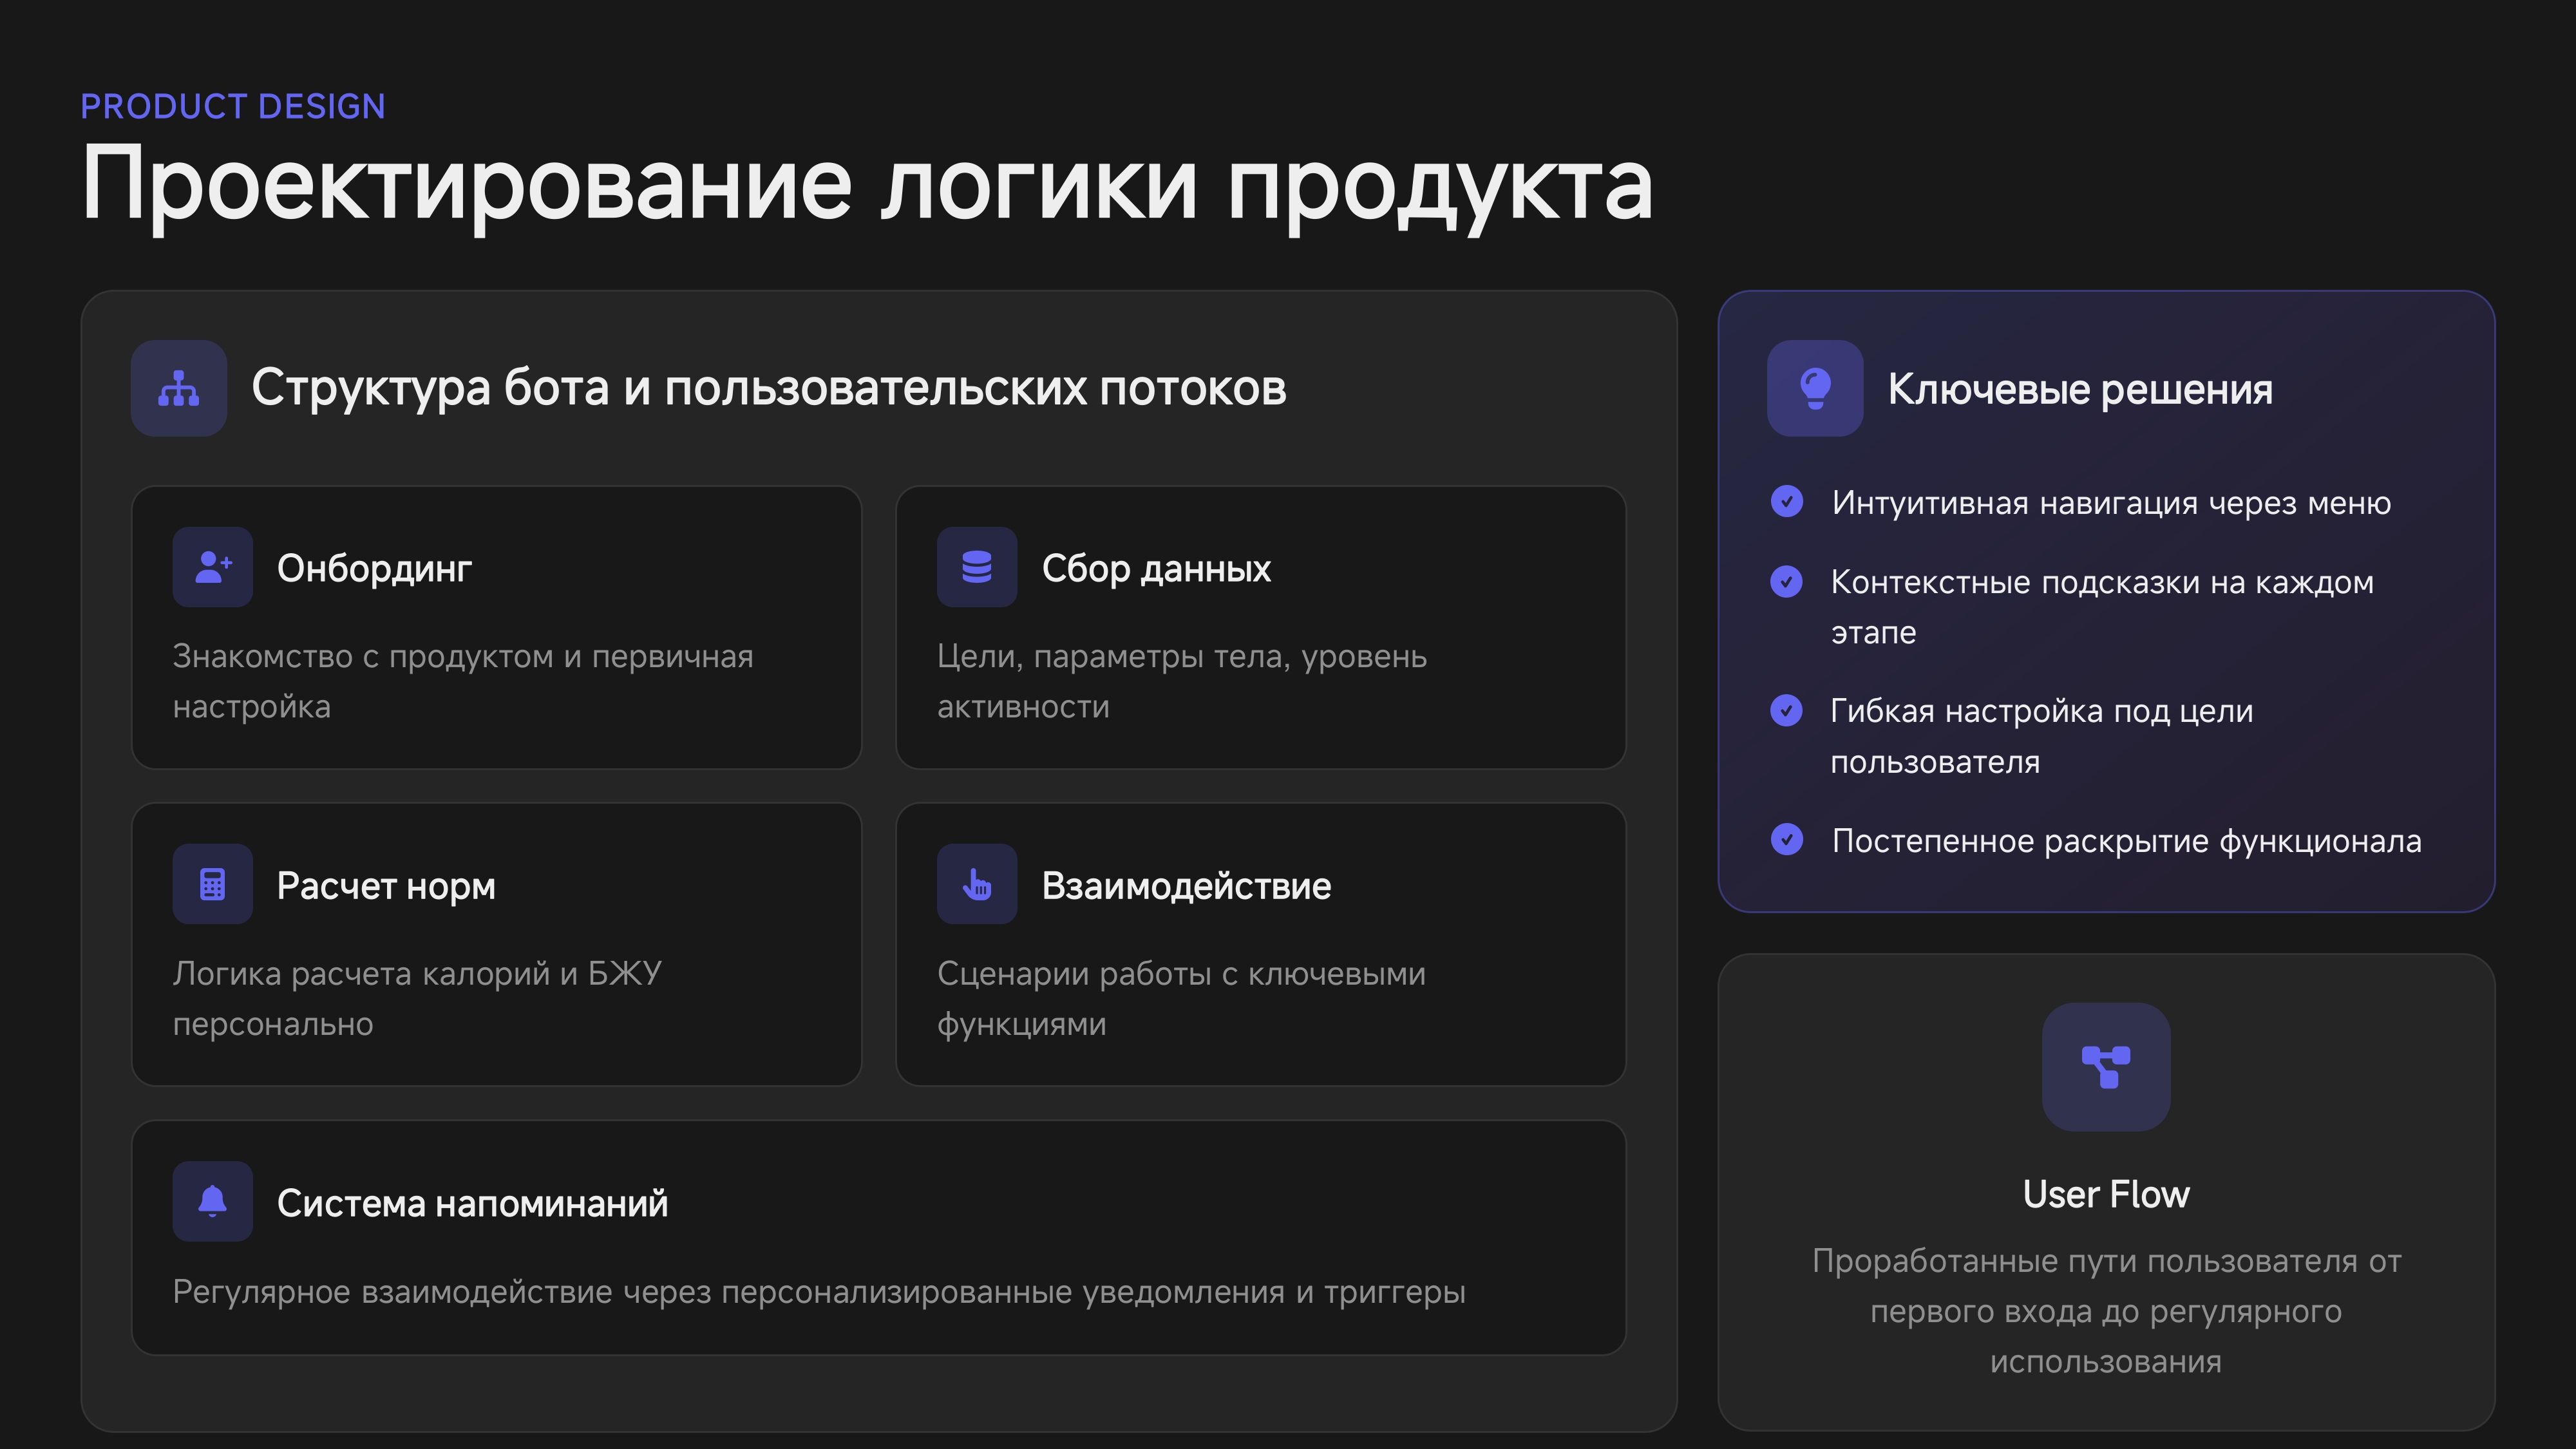Click the lightbulb Ключевые решения icon
2576x1449 pixels.
1815,388
